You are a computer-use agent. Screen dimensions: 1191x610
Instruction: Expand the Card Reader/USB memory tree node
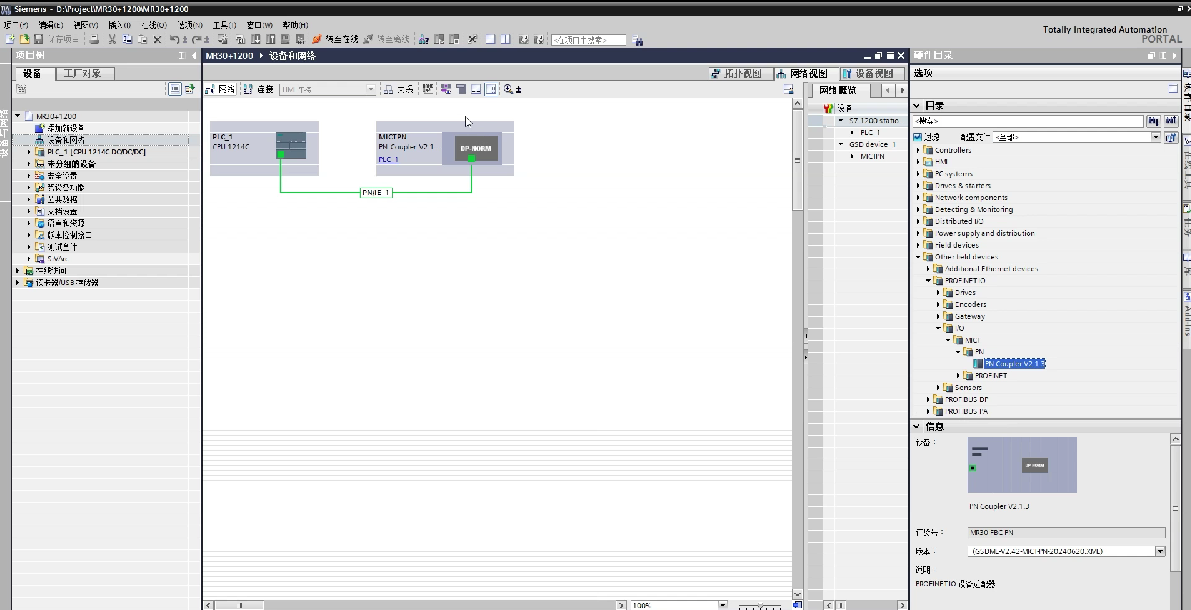(18, 283)
